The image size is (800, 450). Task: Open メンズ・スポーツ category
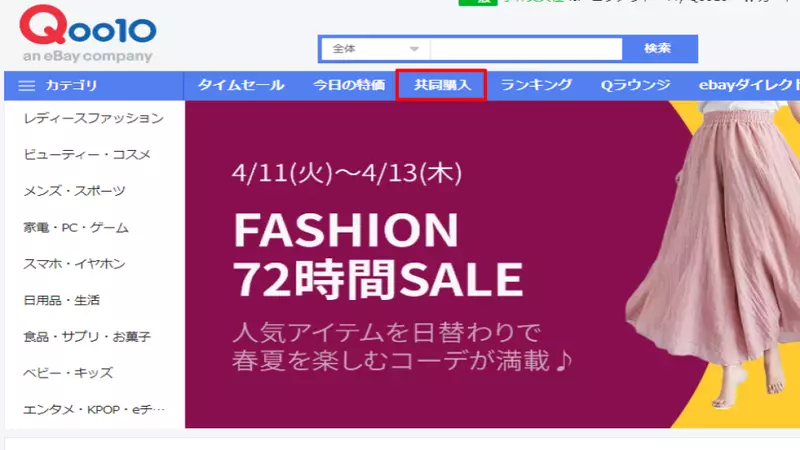tap(74, 191)
